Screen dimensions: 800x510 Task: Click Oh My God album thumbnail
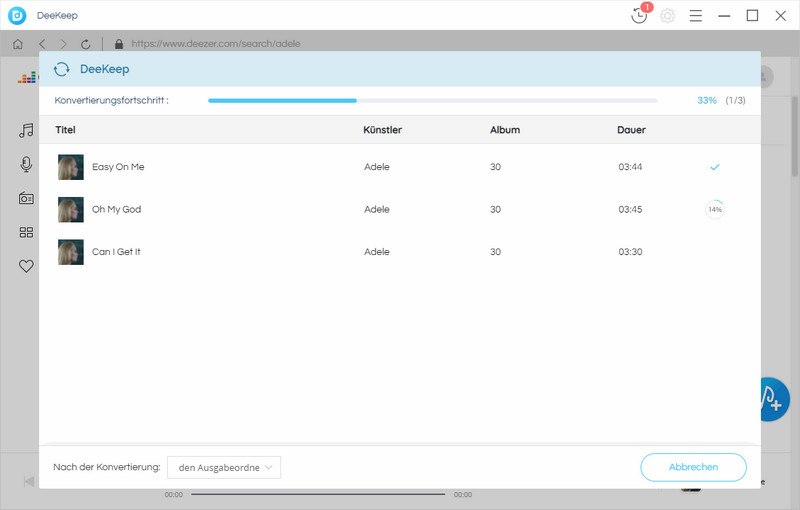71,209
